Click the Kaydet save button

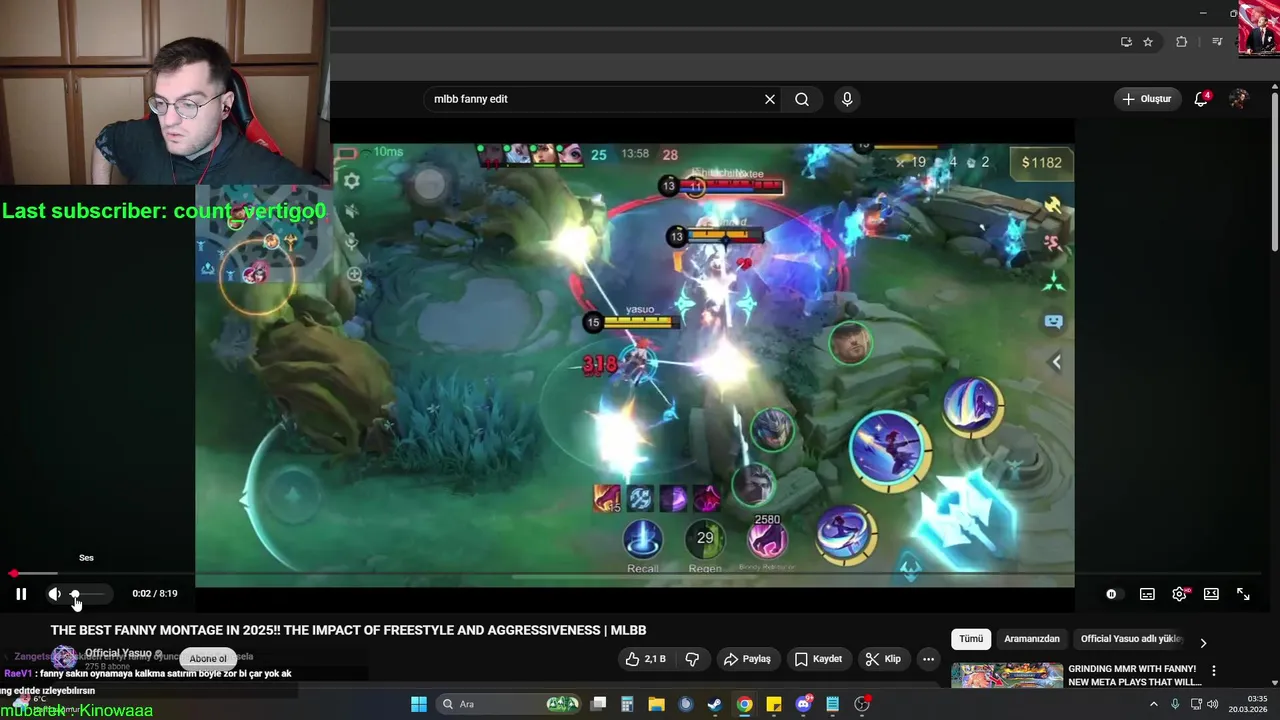(818, 659)
